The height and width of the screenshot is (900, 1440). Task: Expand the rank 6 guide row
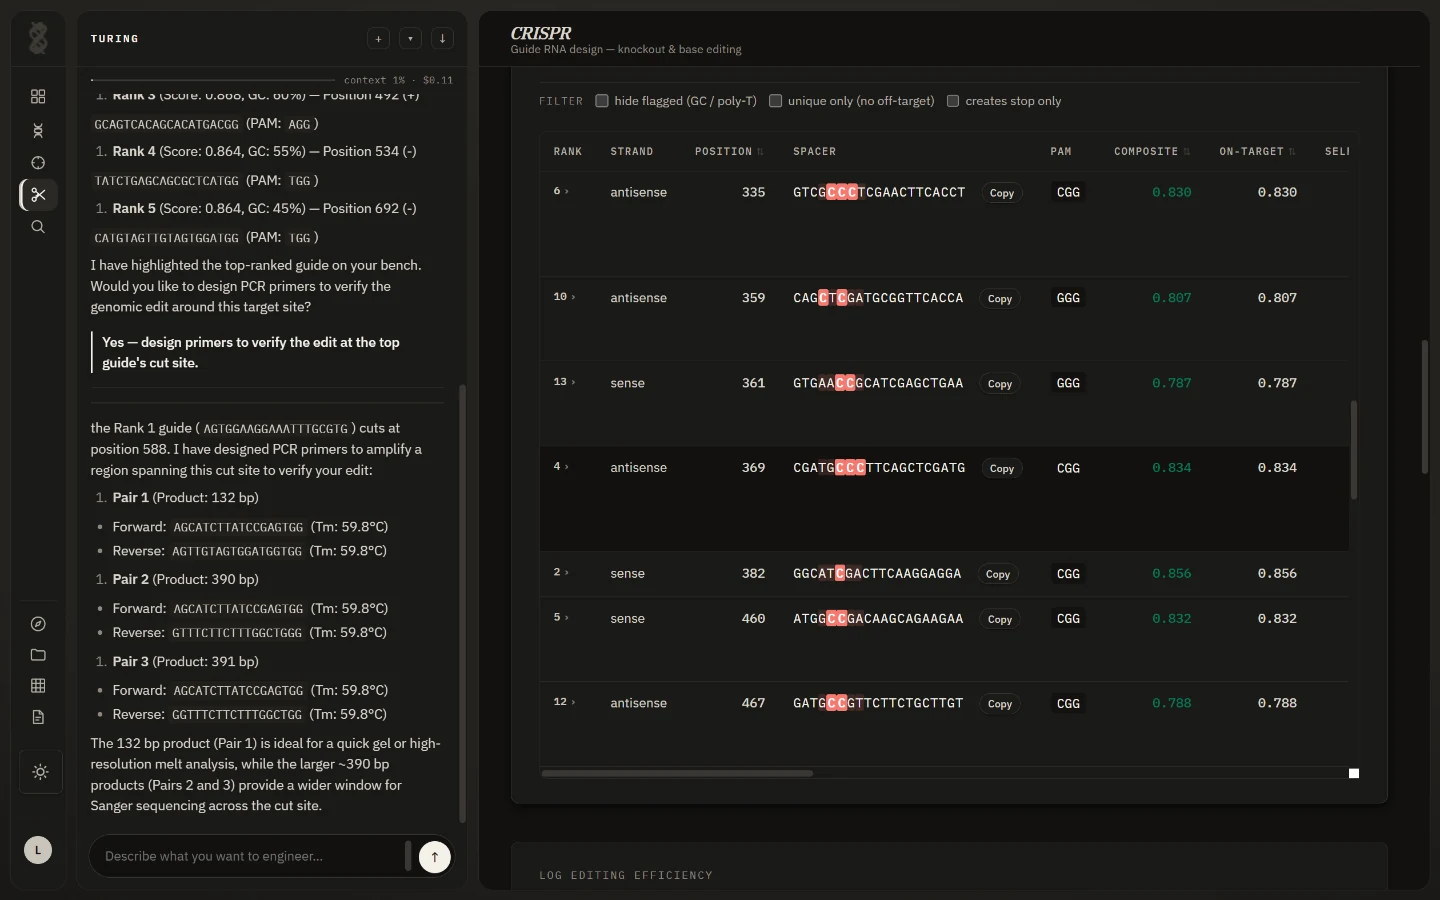[x=561, y=191]
